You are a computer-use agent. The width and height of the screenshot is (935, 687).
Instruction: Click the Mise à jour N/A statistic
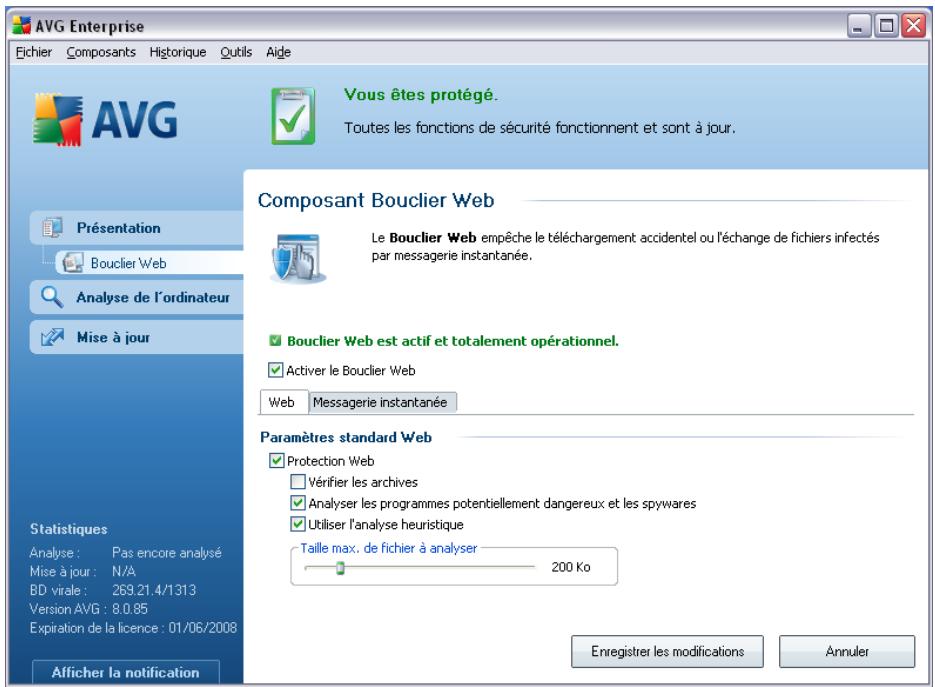click(x=82, y=571)
